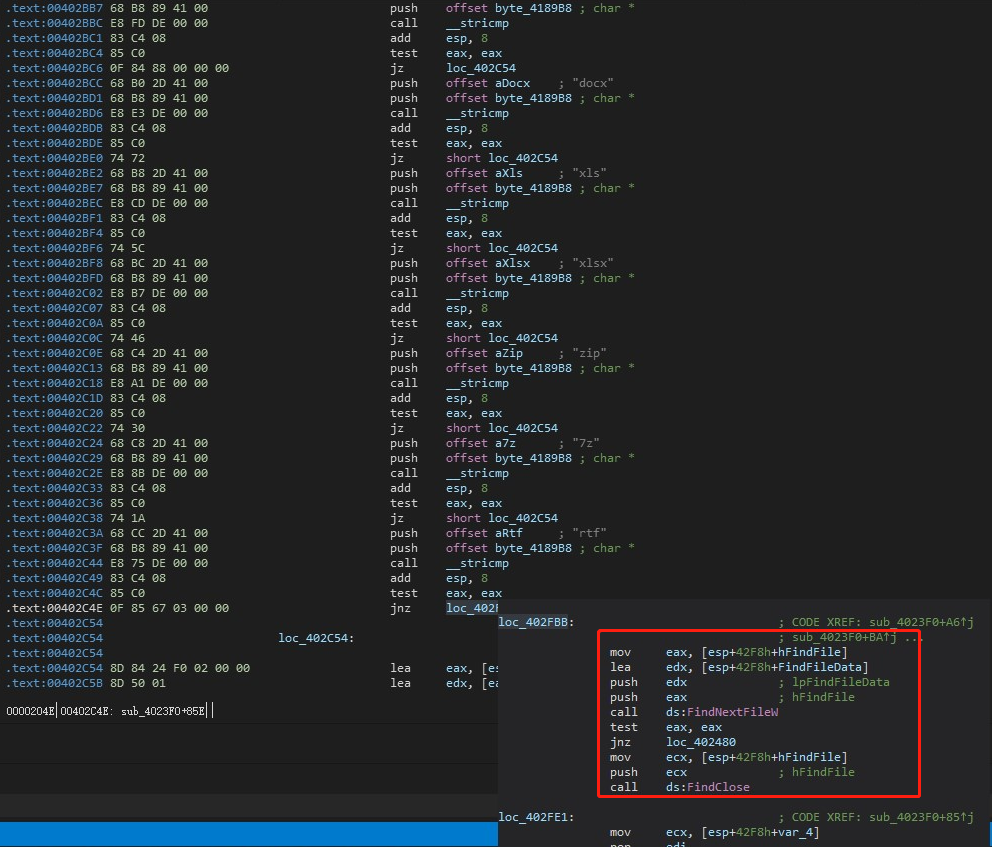Click "short loc_402C54" at address 00402BE0
Viewport: 992px width, 847px height.
click(502, 158)
